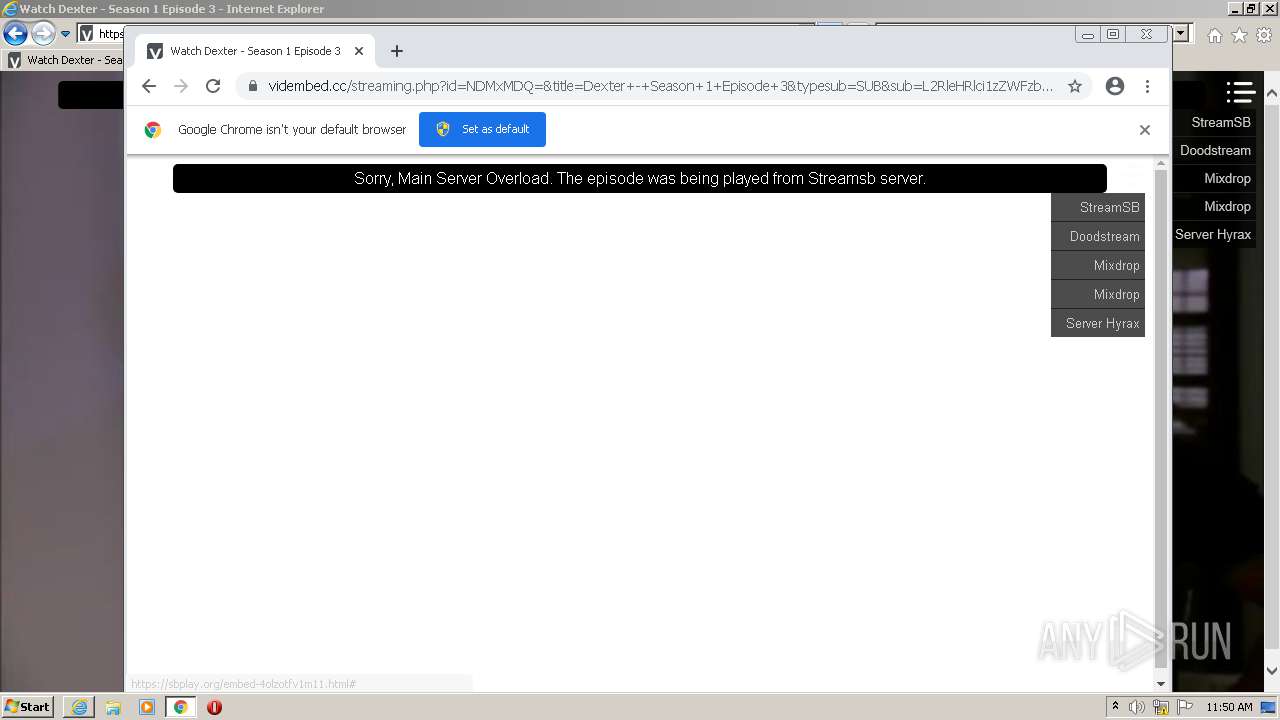Open the Windows Start menu

[x=28, y=706]
